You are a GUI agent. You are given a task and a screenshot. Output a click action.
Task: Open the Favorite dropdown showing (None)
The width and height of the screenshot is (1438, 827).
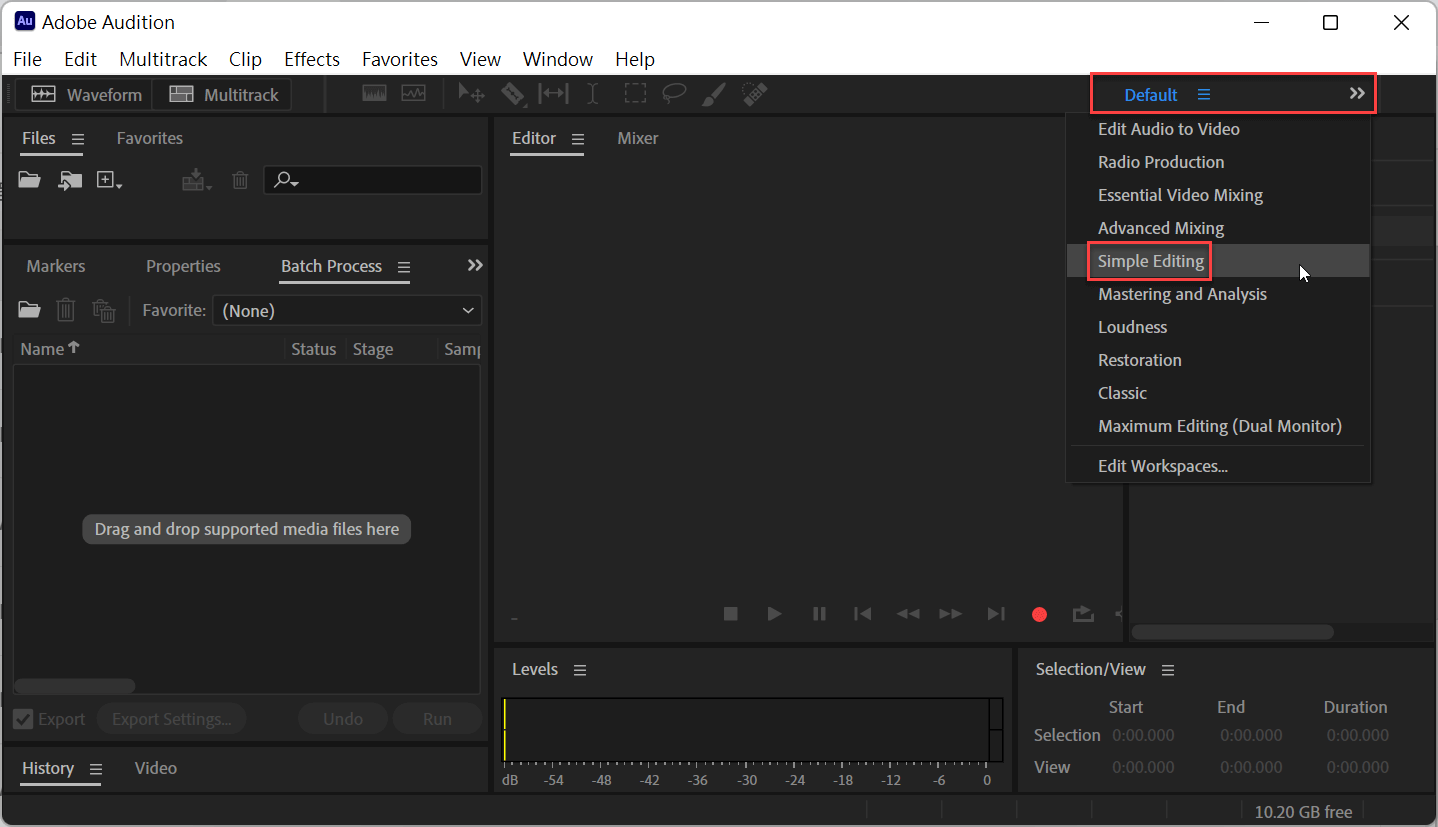[347, 311]
